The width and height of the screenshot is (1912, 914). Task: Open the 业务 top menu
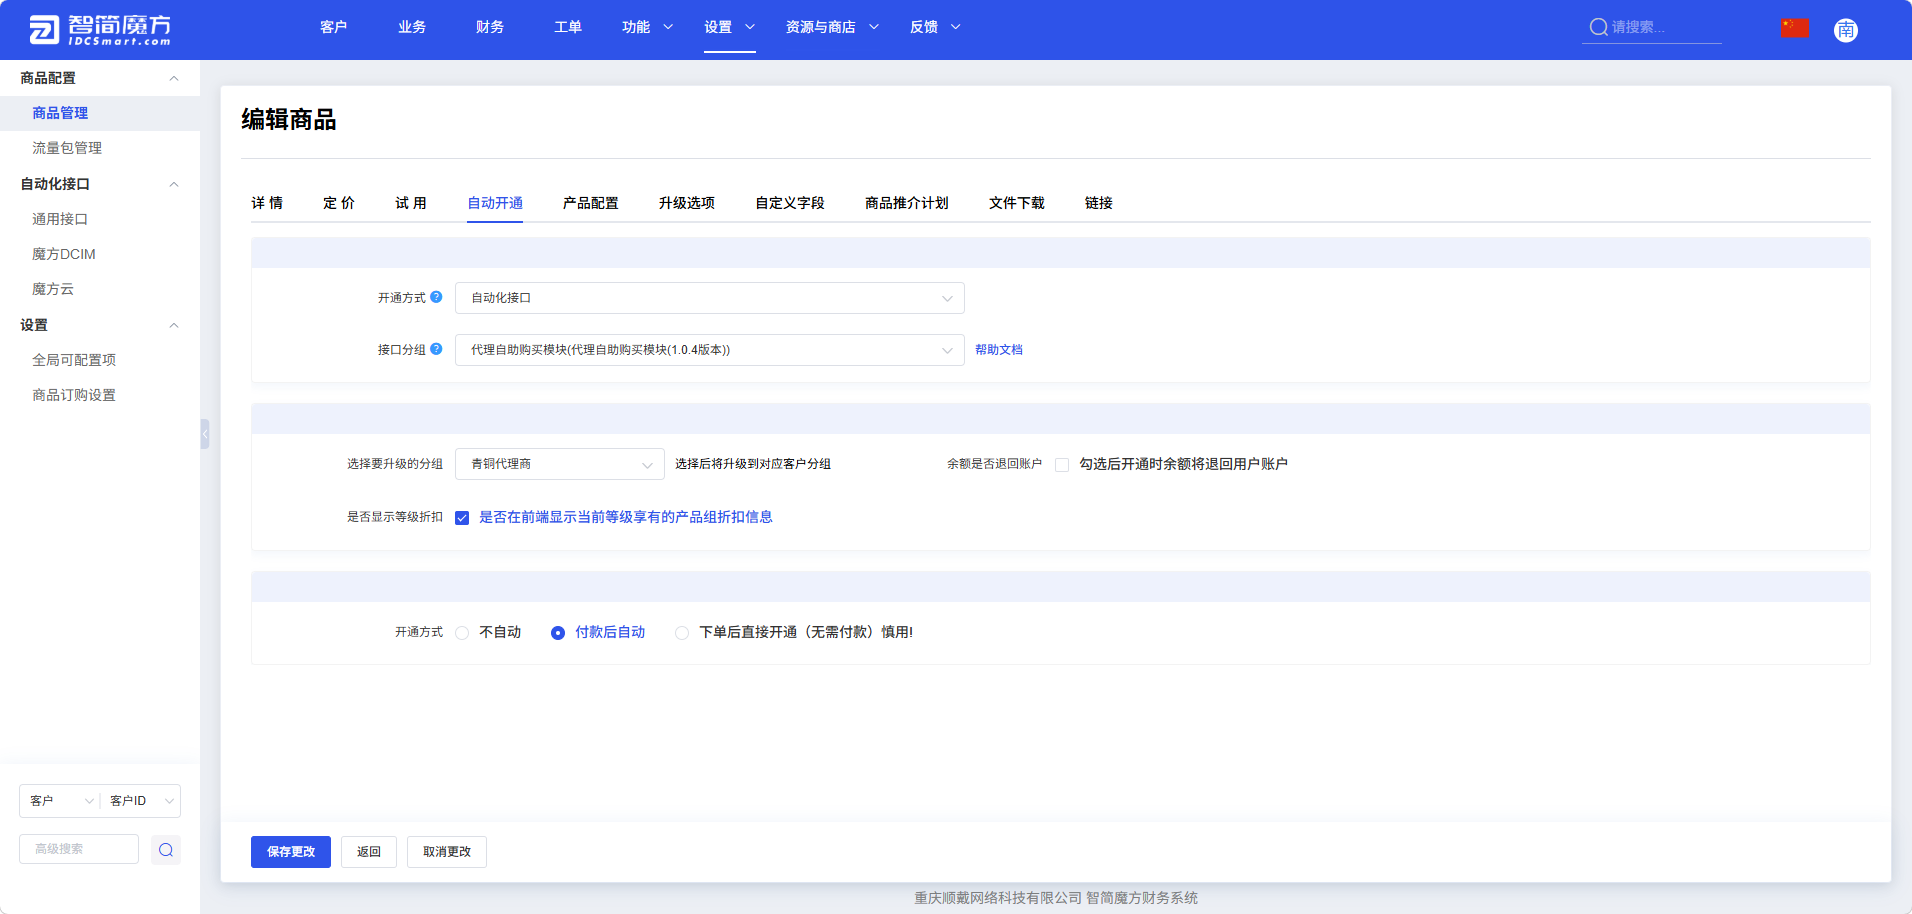tap(412, 27)
